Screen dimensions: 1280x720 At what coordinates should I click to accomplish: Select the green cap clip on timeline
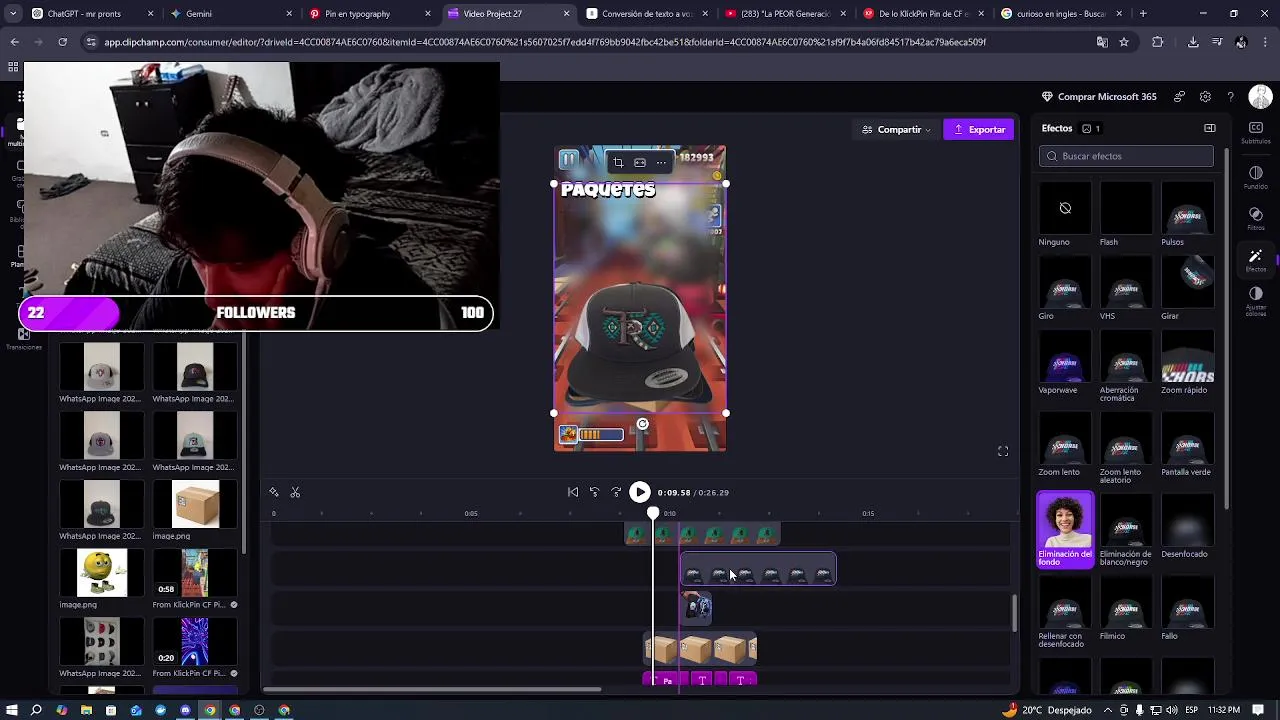(702, 535)
